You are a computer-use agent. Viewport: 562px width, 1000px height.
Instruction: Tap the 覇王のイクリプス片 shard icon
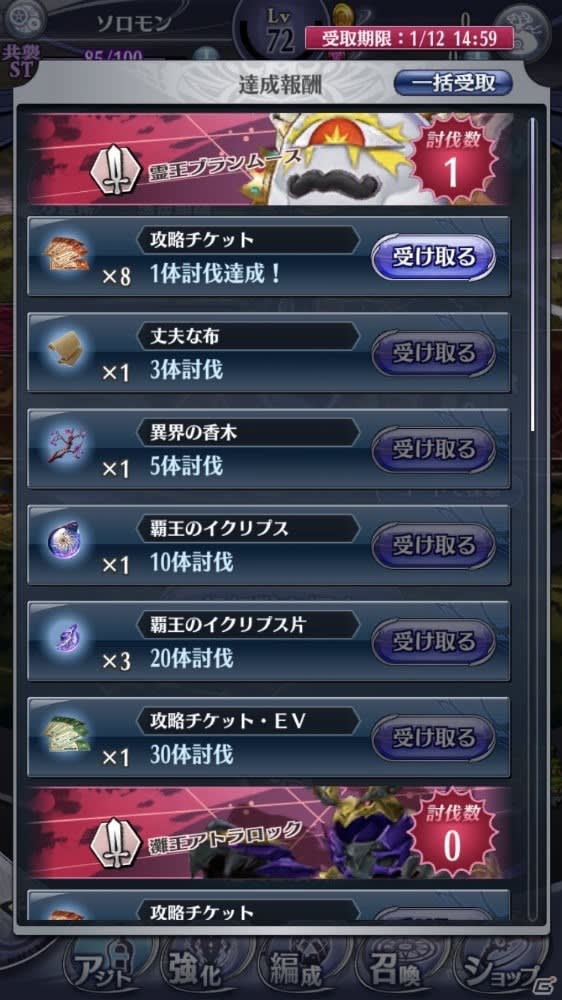tap(66, 637)
